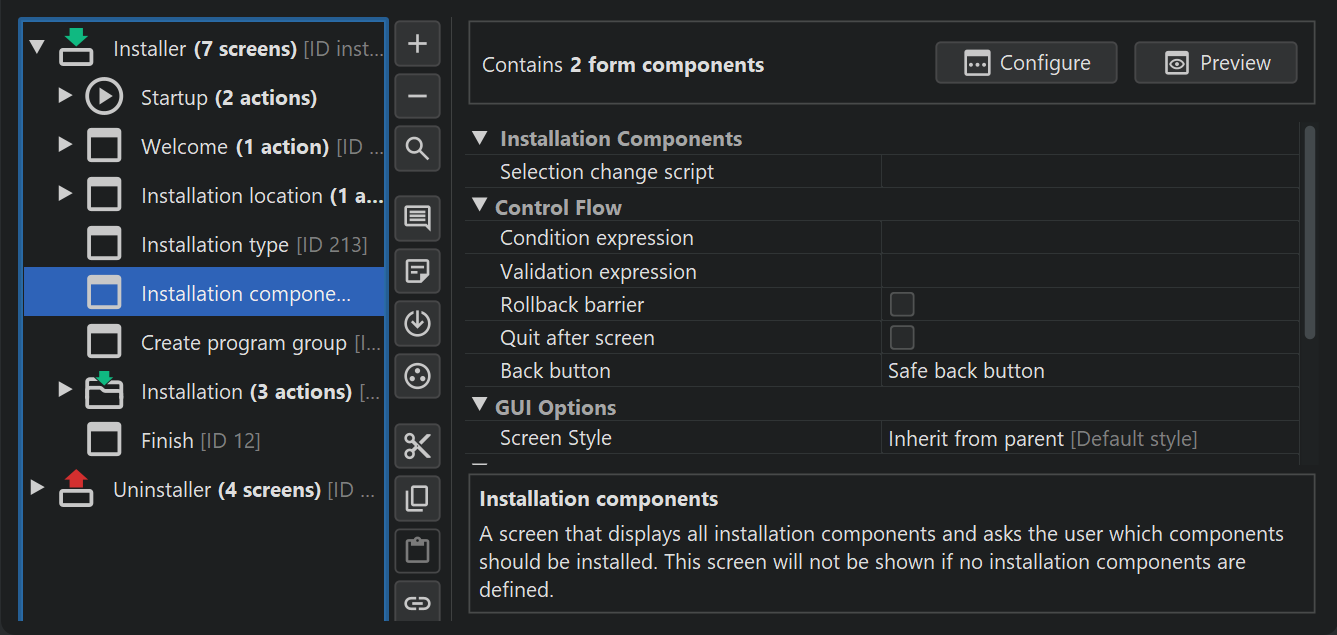Click the chain link icon
The image size is (1337, 635).
pyautogui.click(x=418, y=602)
